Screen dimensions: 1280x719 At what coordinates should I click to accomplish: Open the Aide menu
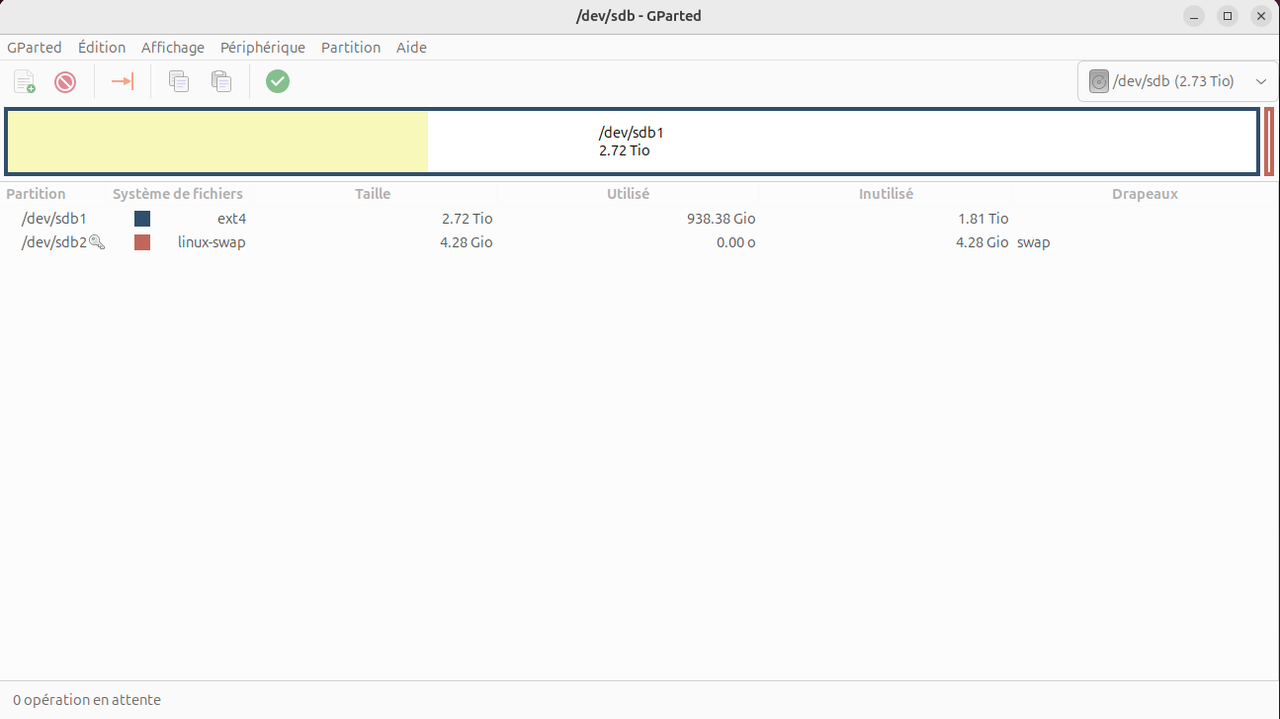(411, 47)
